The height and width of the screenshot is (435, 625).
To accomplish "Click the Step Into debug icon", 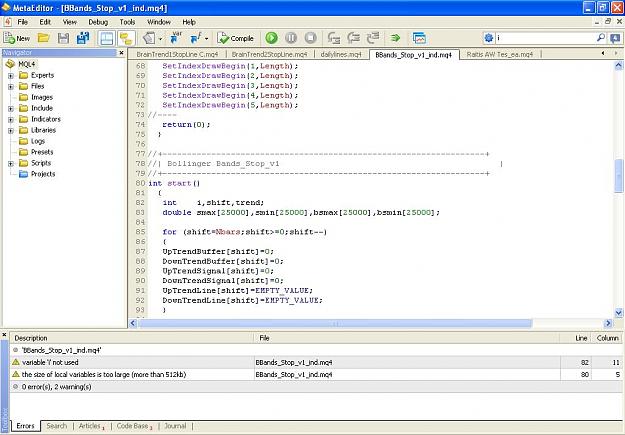I will click(334, 38).
